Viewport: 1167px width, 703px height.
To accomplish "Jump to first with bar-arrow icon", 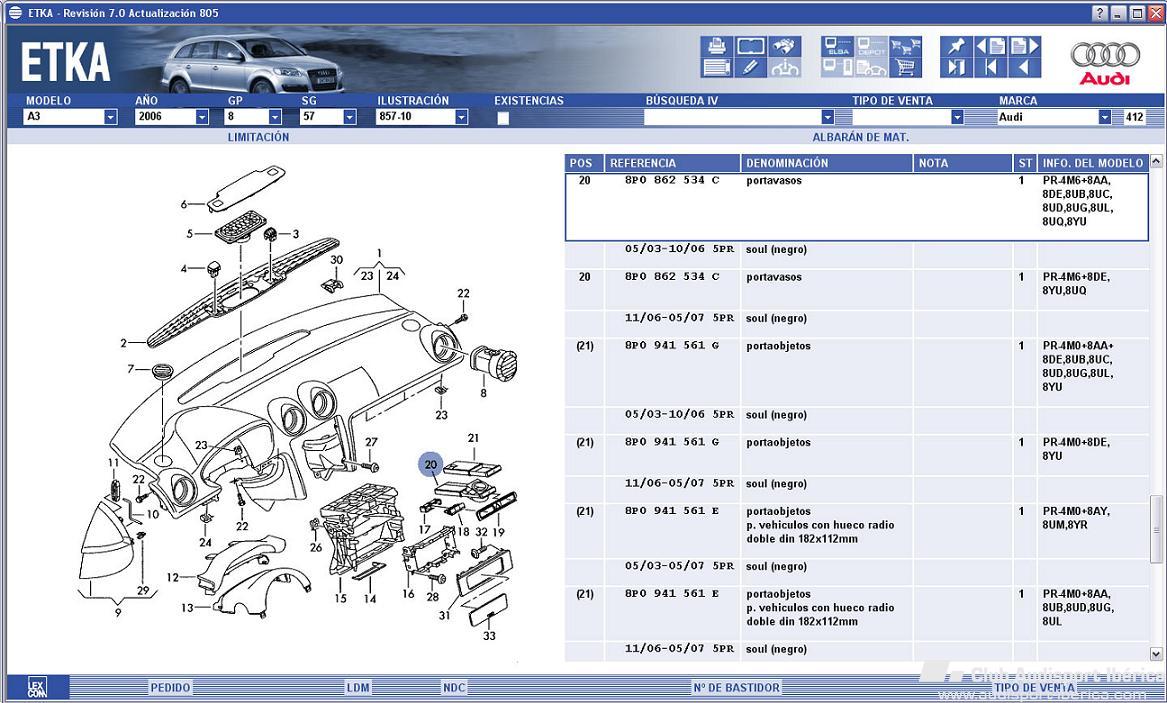I will pyautogui.click(x=991, y=68).
